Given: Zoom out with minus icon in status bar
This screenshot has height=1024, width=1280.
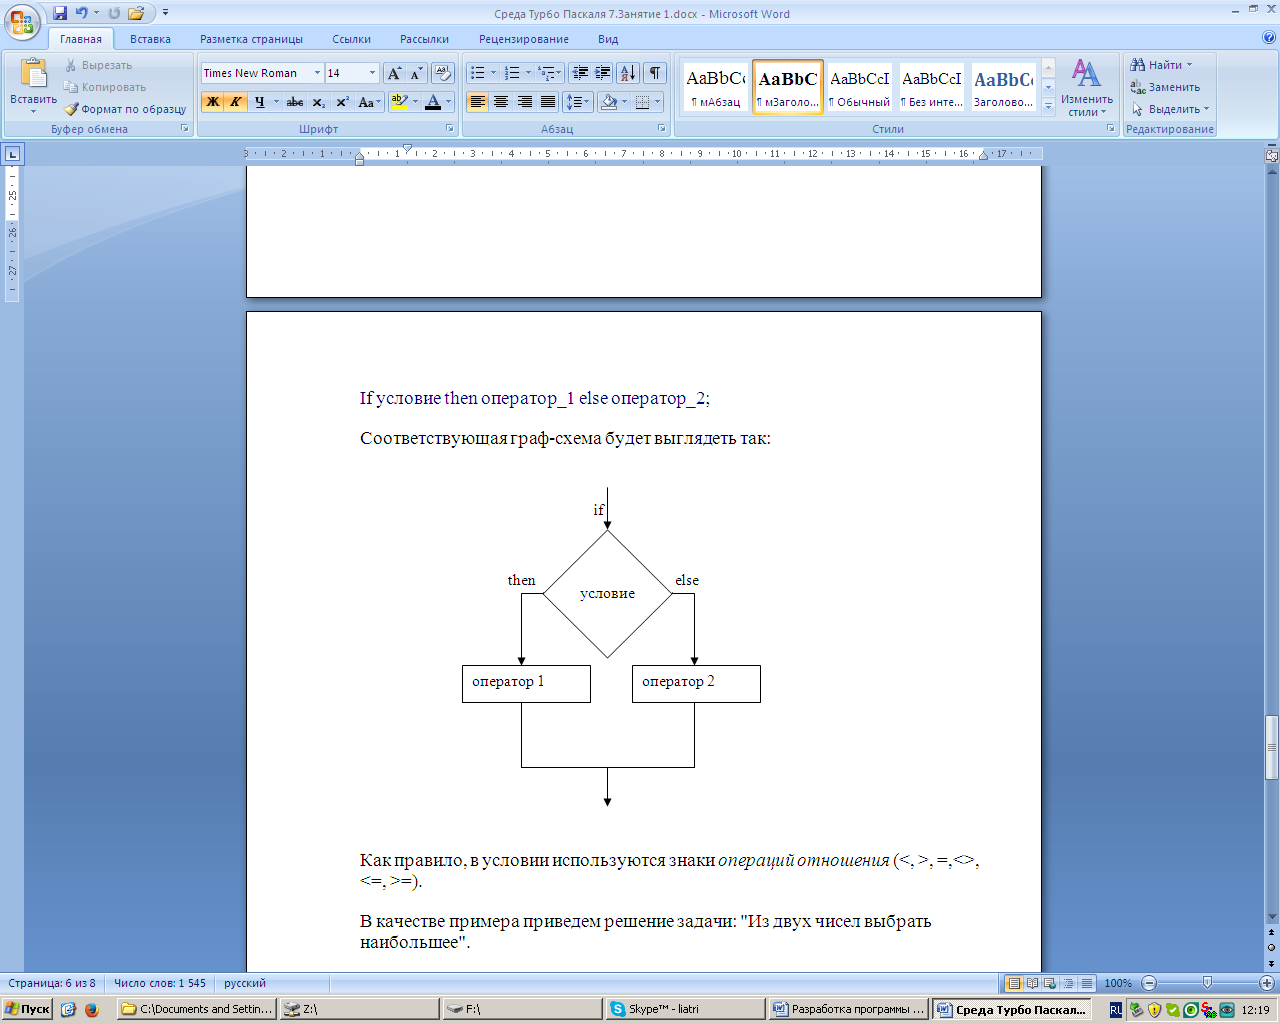Looking at the screenshot, I should click(x=1149, y=983).
